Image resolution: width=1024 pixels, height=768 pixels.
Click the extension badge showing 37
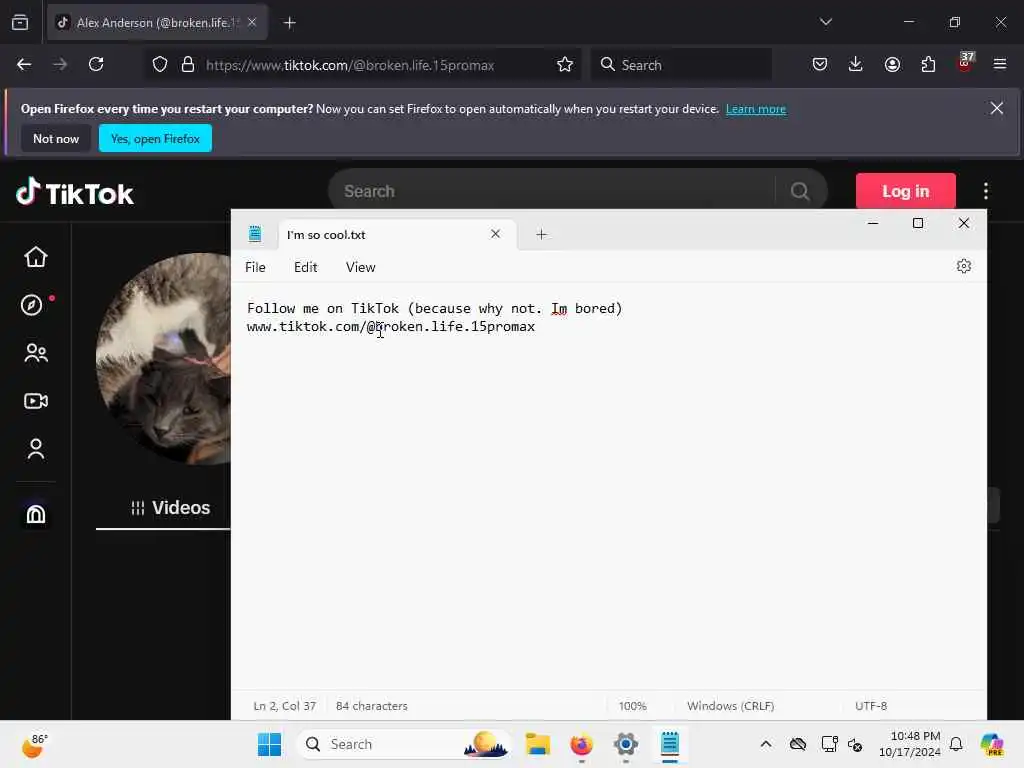965,62
